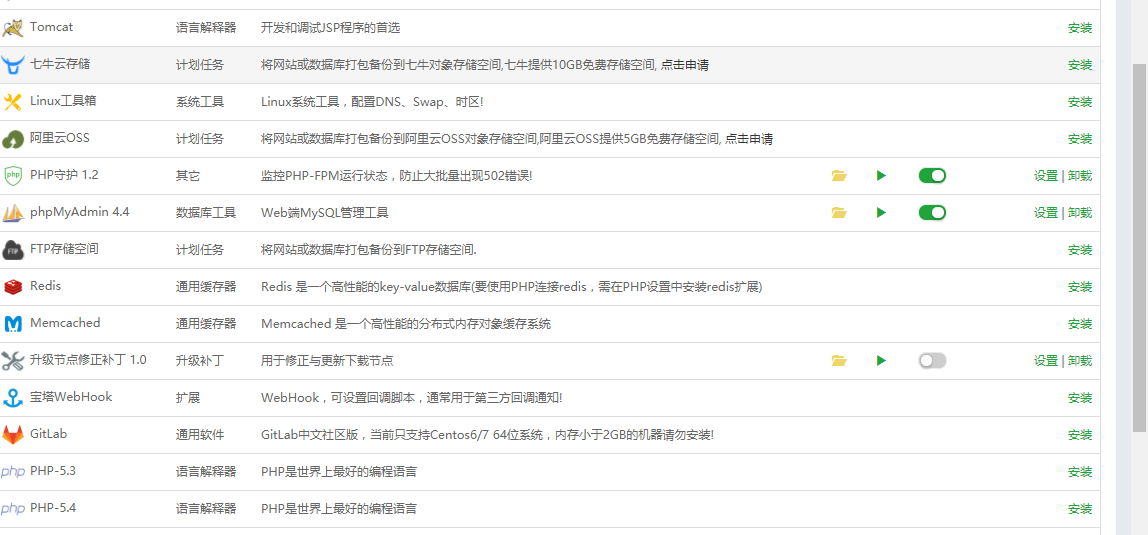Click the Tomcat cat icon
Viewport: 1148px width, 535px height.
12,29
